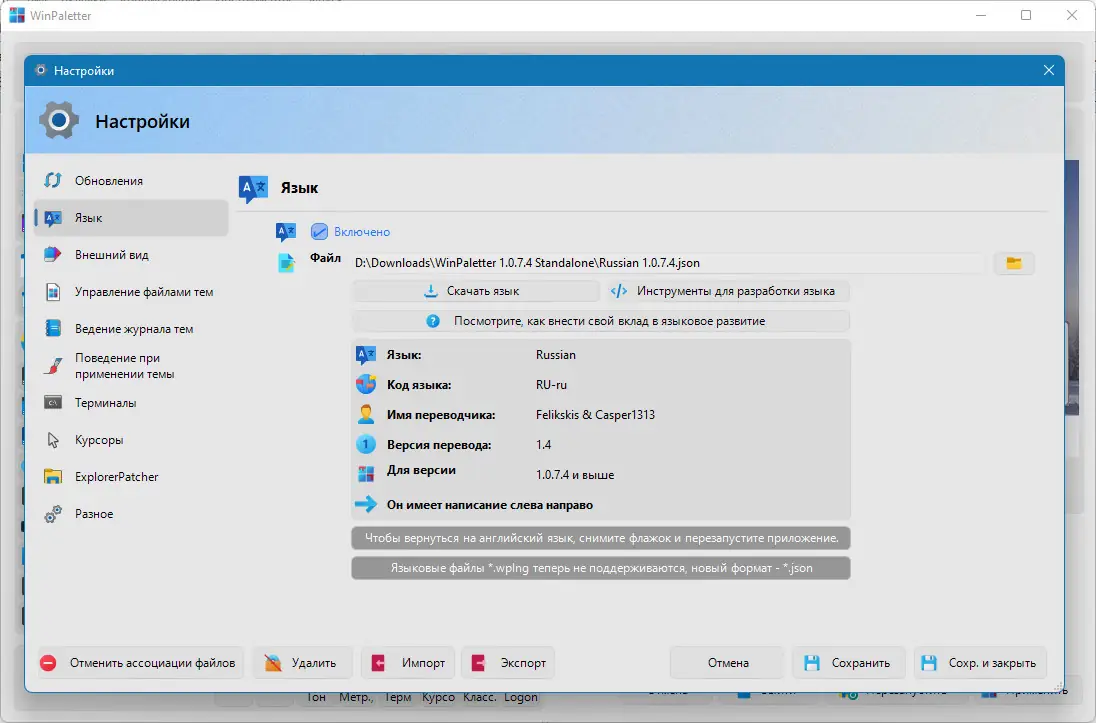Select Поведение при применении темы
Viewport: 1096px width, 723px height.
(131, 366)
